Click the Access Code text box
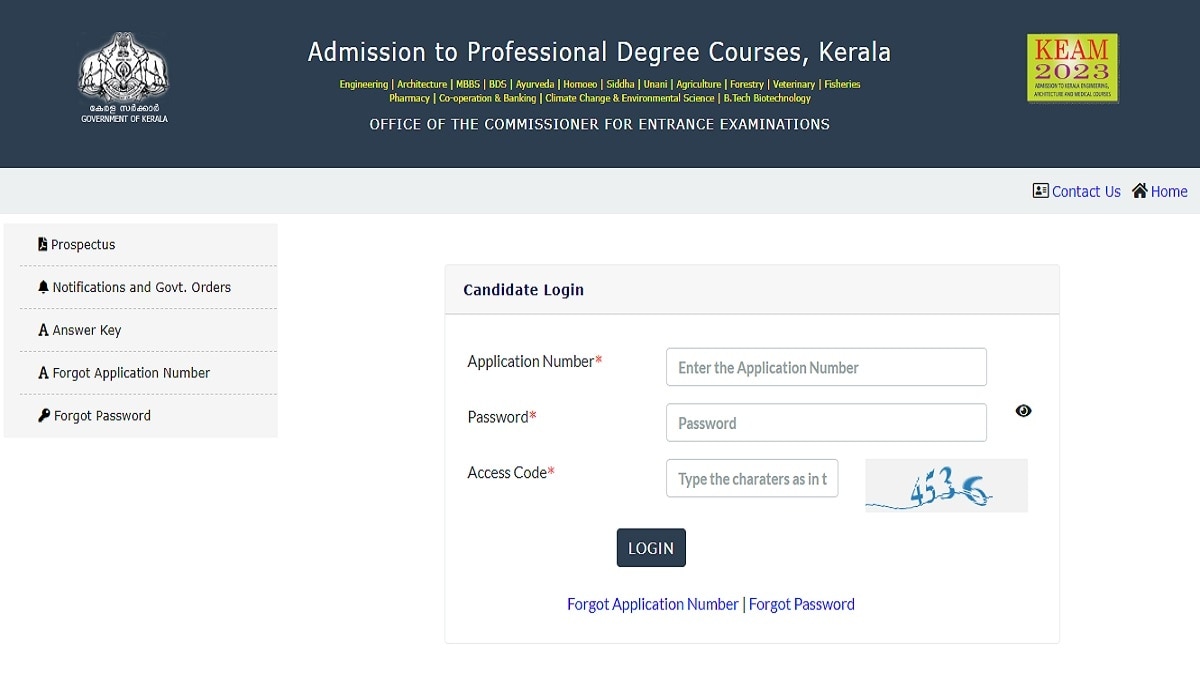1200x675 pixels. (751, 478)
